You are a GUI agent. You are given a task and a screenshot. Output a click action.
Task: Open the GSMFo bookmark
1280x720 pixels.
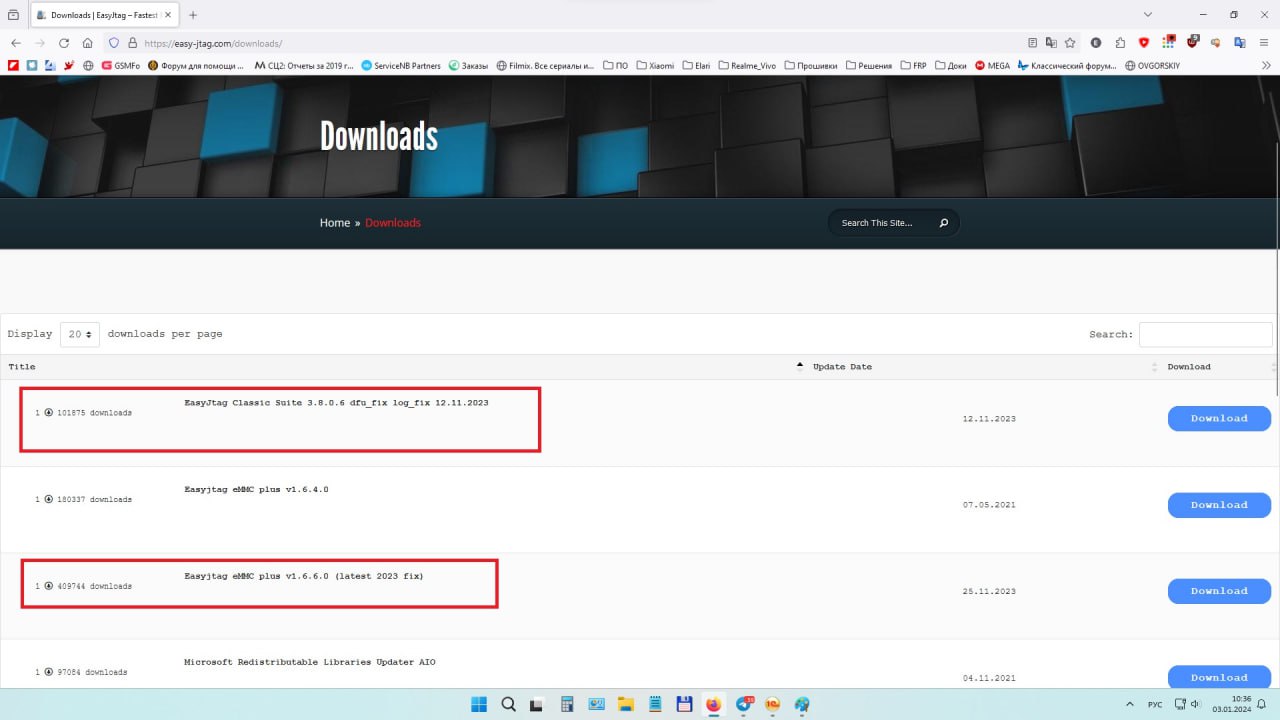(120, 65)
